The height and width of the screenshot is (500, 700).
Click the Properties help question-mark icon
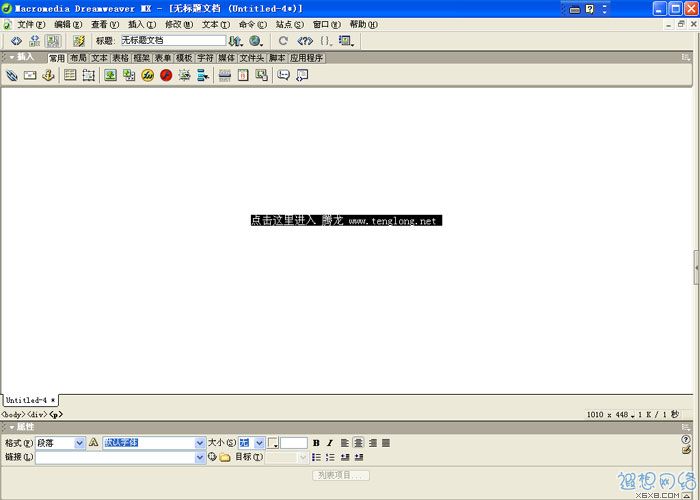(x=686, y=439)
